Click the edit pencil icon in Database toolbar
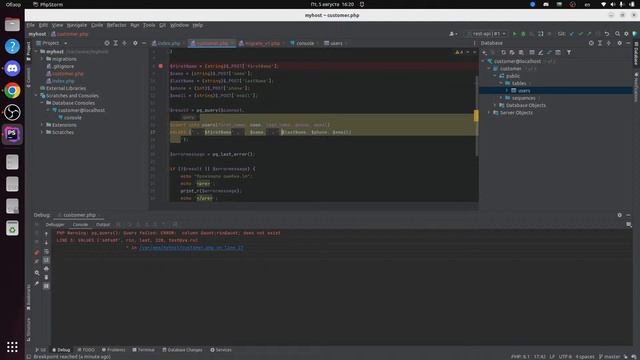 click(540, 52)
